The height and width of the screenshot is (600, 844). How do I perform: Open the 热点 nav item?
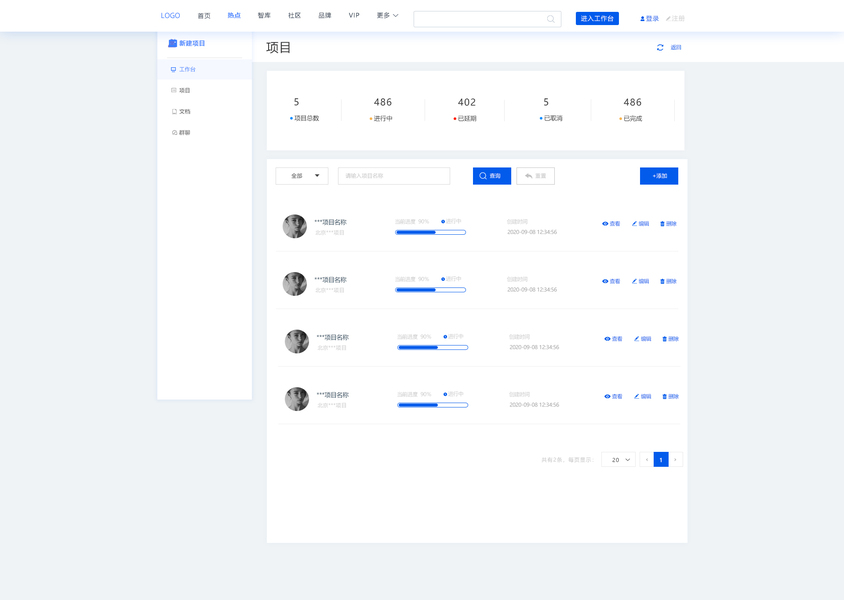234,16
